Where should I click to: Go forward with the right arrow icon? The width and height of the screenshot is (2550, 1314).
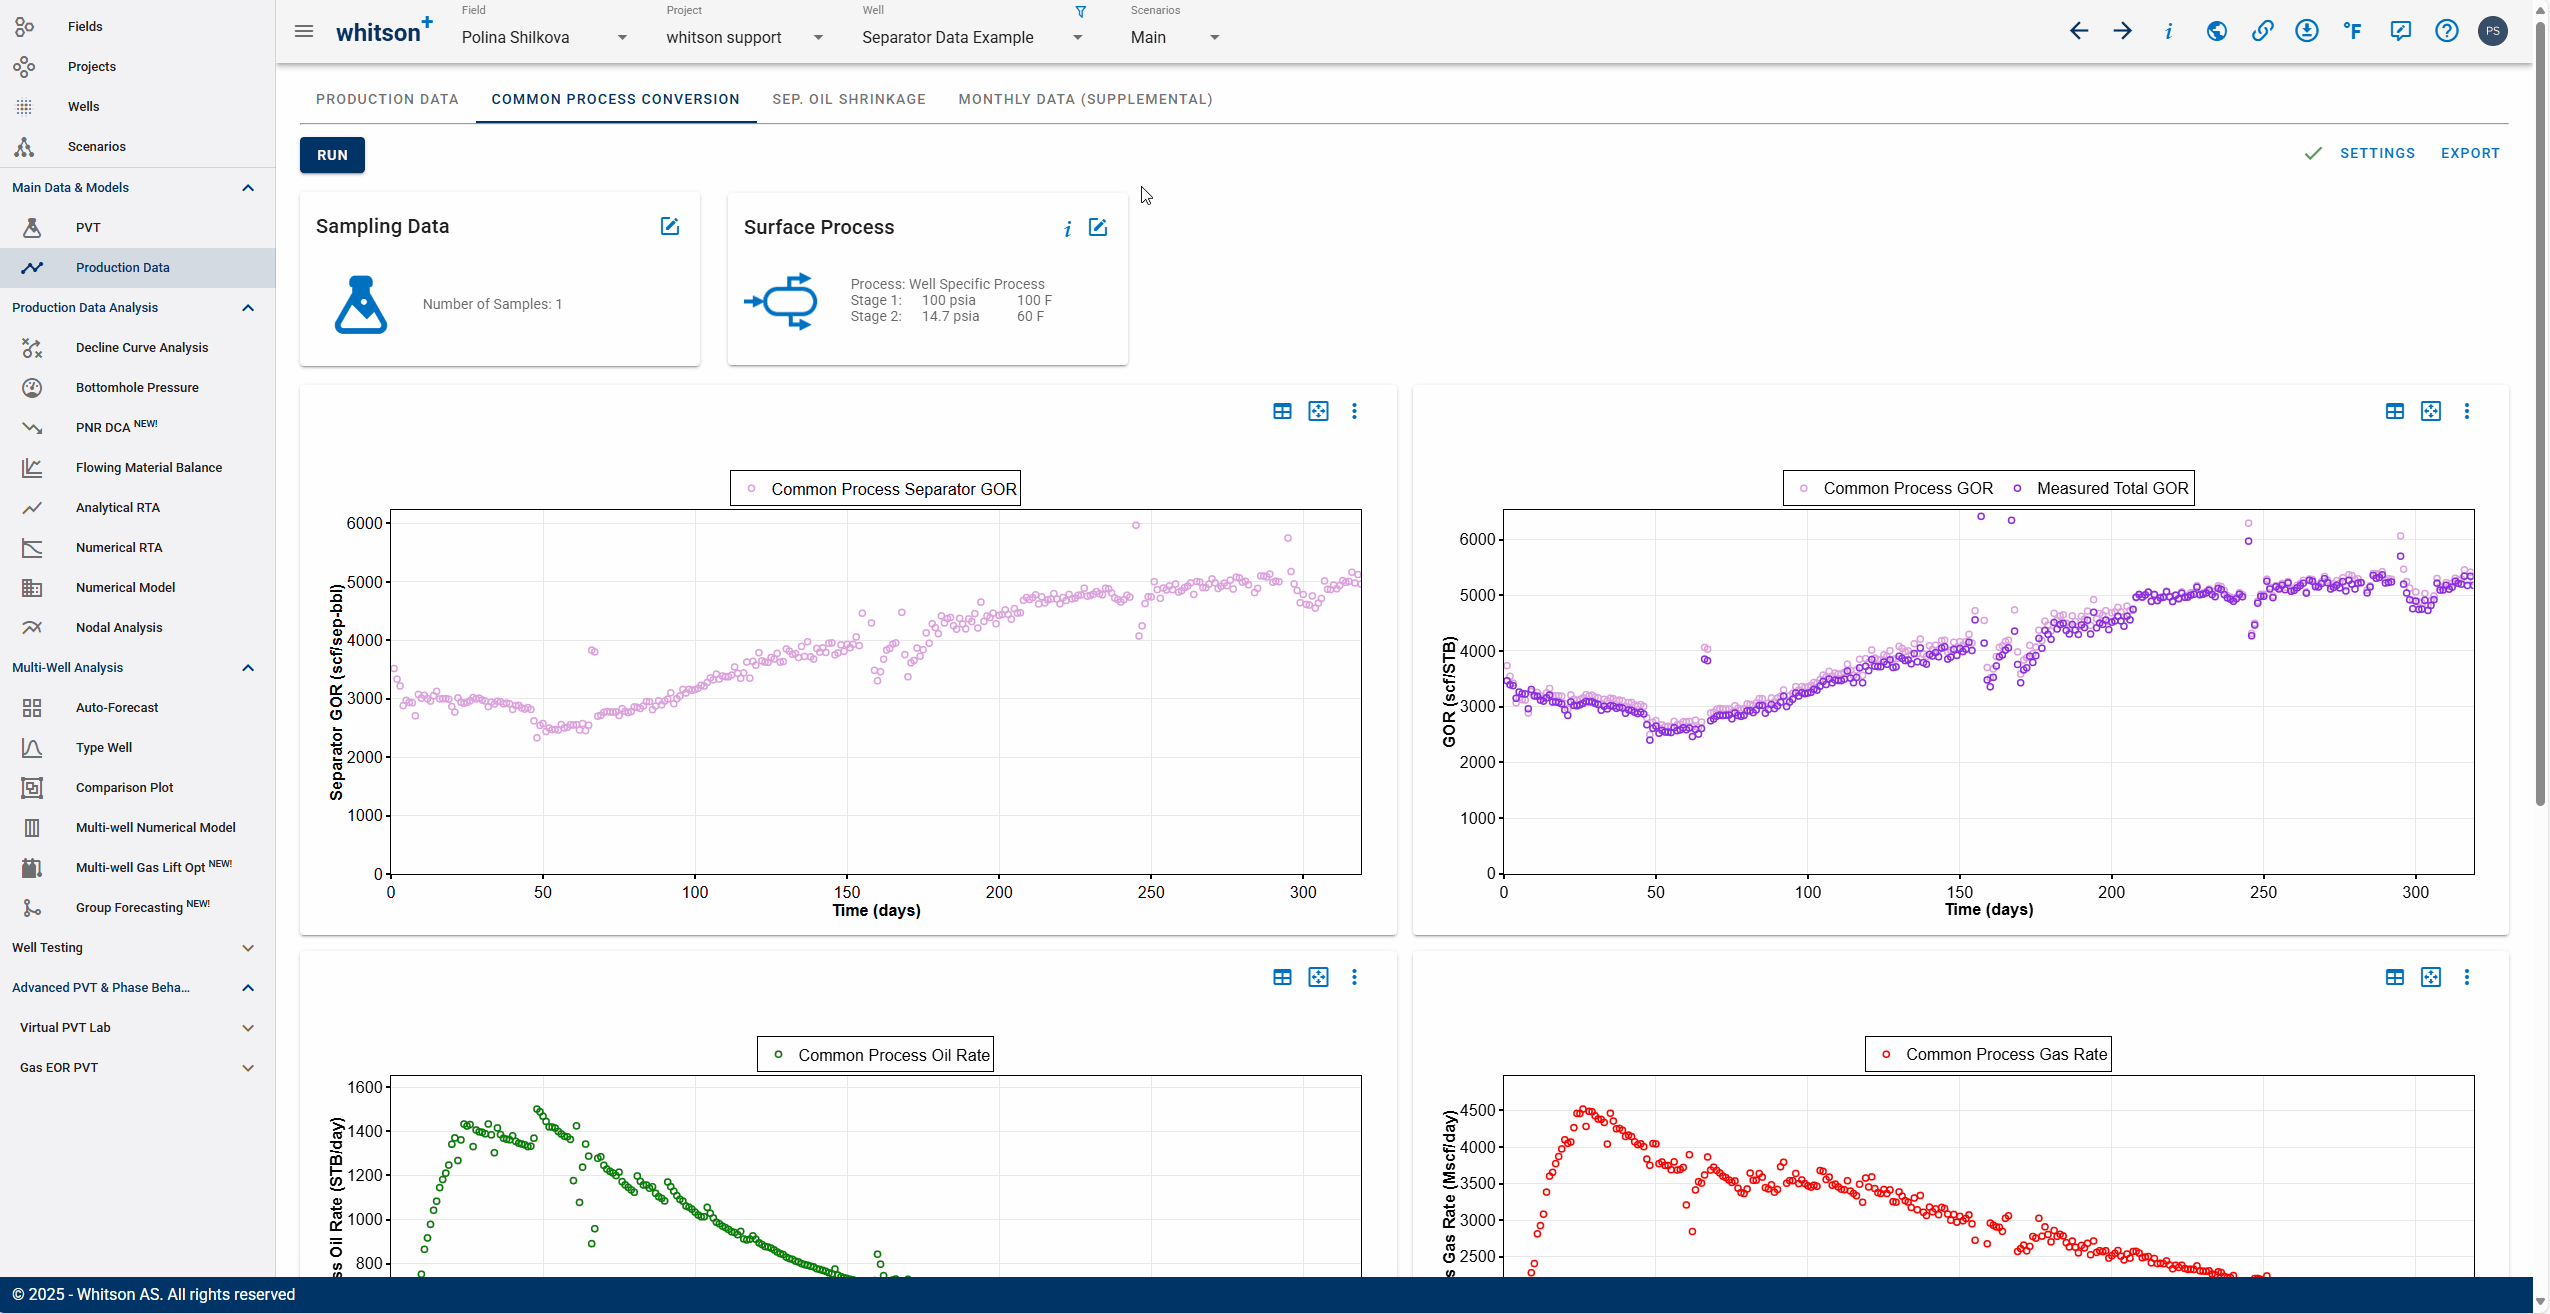(x=2123, y=31)
